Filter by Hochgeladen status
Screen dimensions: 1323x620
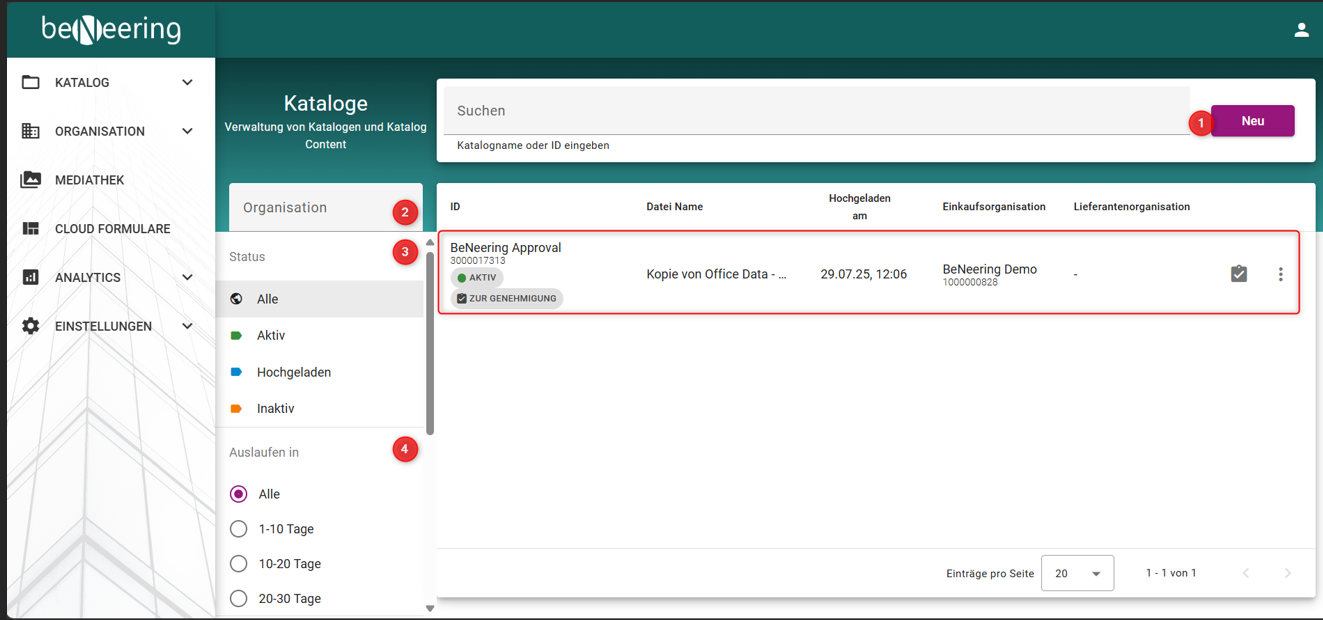click(x=293, y=372)
